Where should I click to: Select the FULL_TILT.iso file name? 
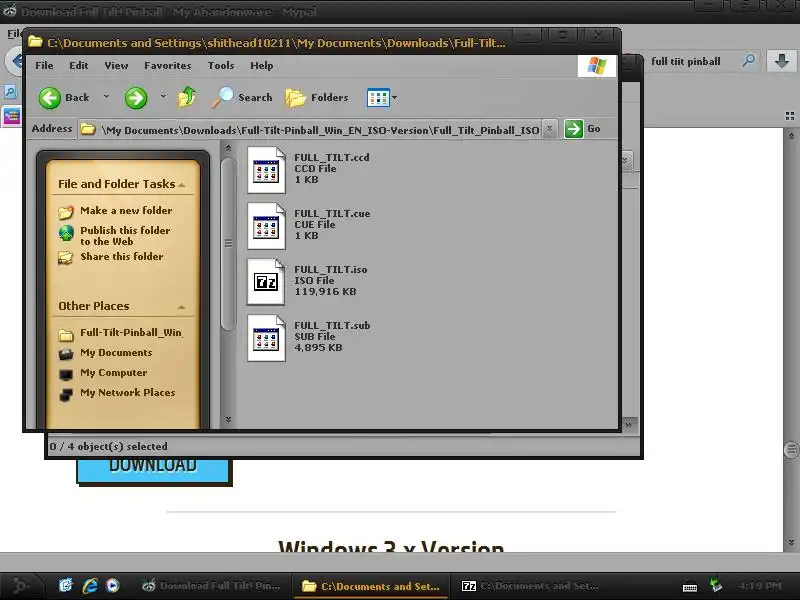(331, 269)
